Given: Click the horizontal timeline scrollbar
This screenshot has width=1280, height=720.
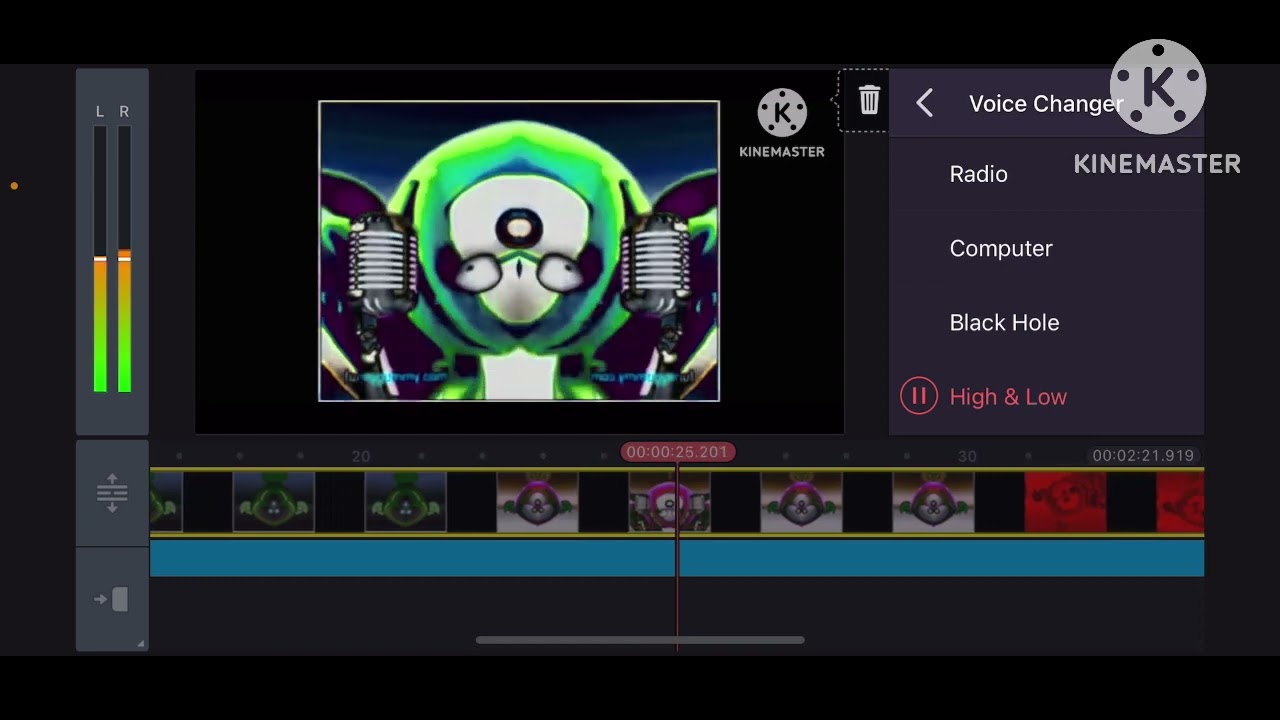Looking at the screenshot, I should click(640, 640).
